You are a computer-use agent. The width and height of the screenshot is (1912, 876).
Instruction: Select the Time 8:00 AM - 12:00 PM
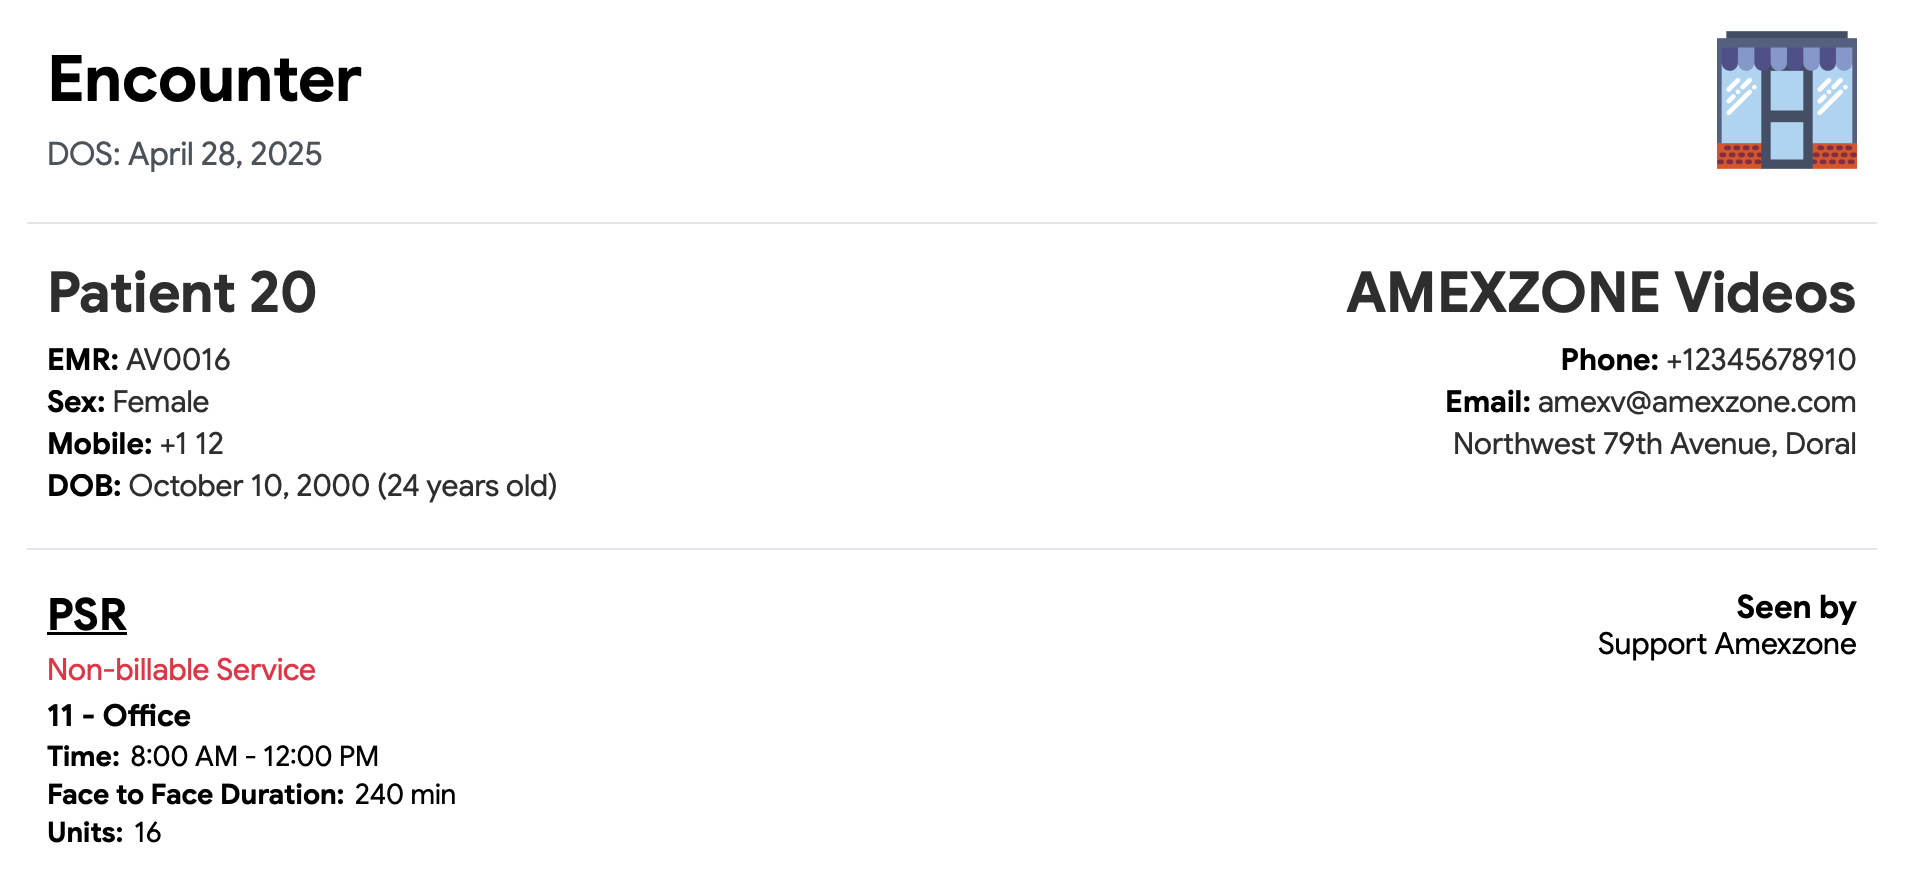coord(254,756)
